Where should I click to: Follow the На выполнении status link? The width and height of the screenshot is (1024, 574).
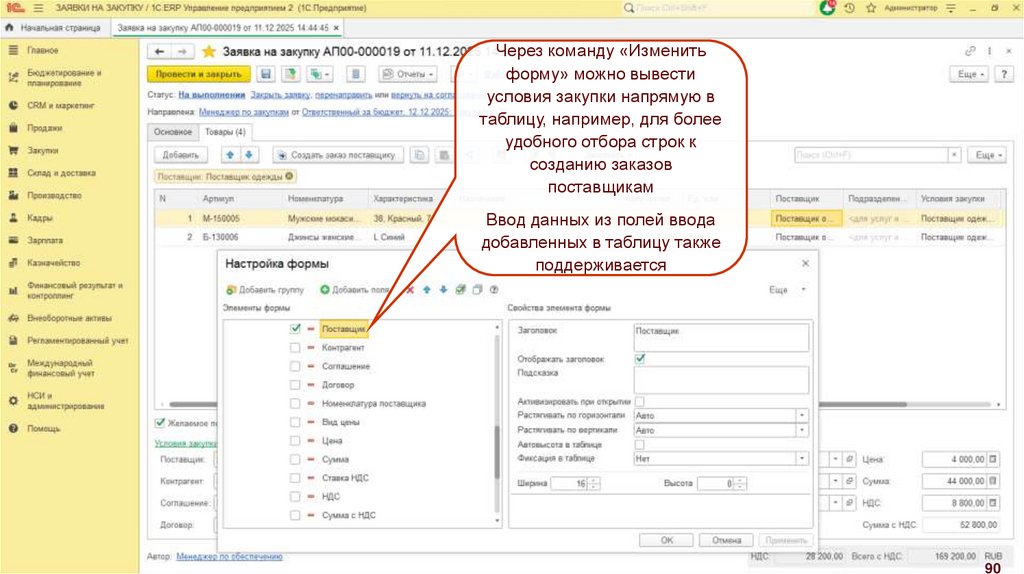(x=212, y=95)
